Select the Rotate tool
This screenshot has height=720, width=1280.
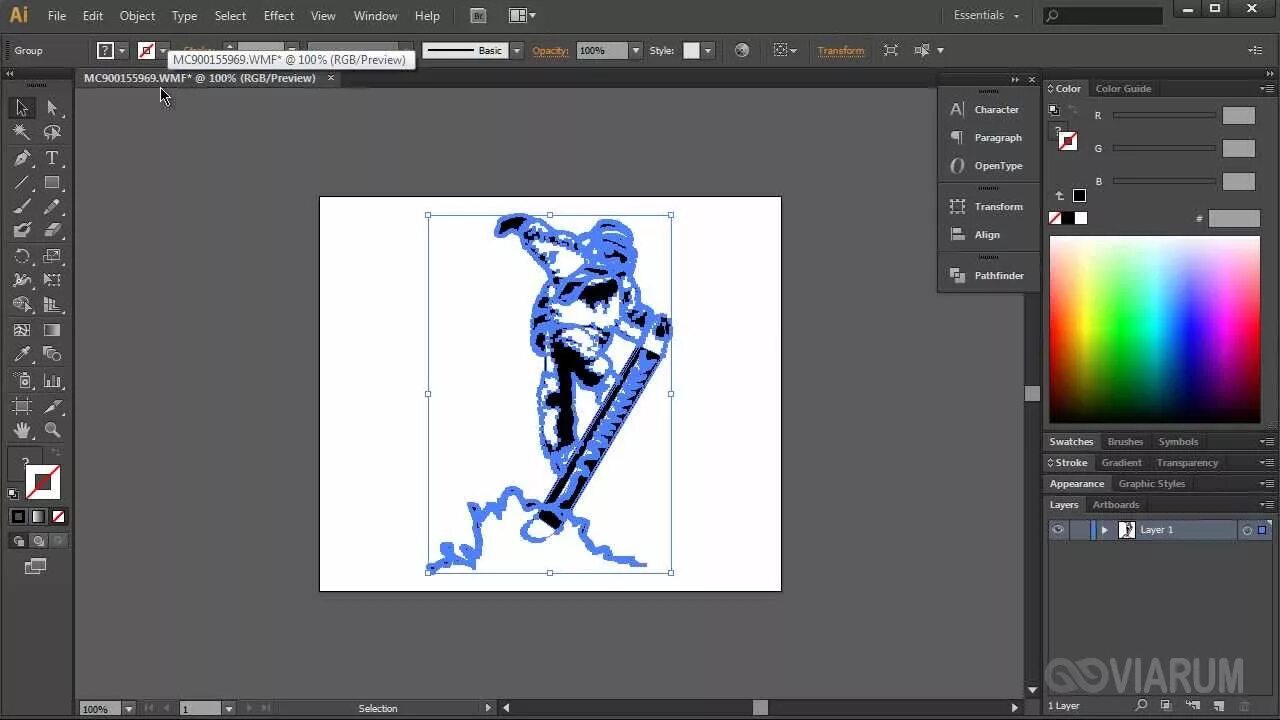22,255
